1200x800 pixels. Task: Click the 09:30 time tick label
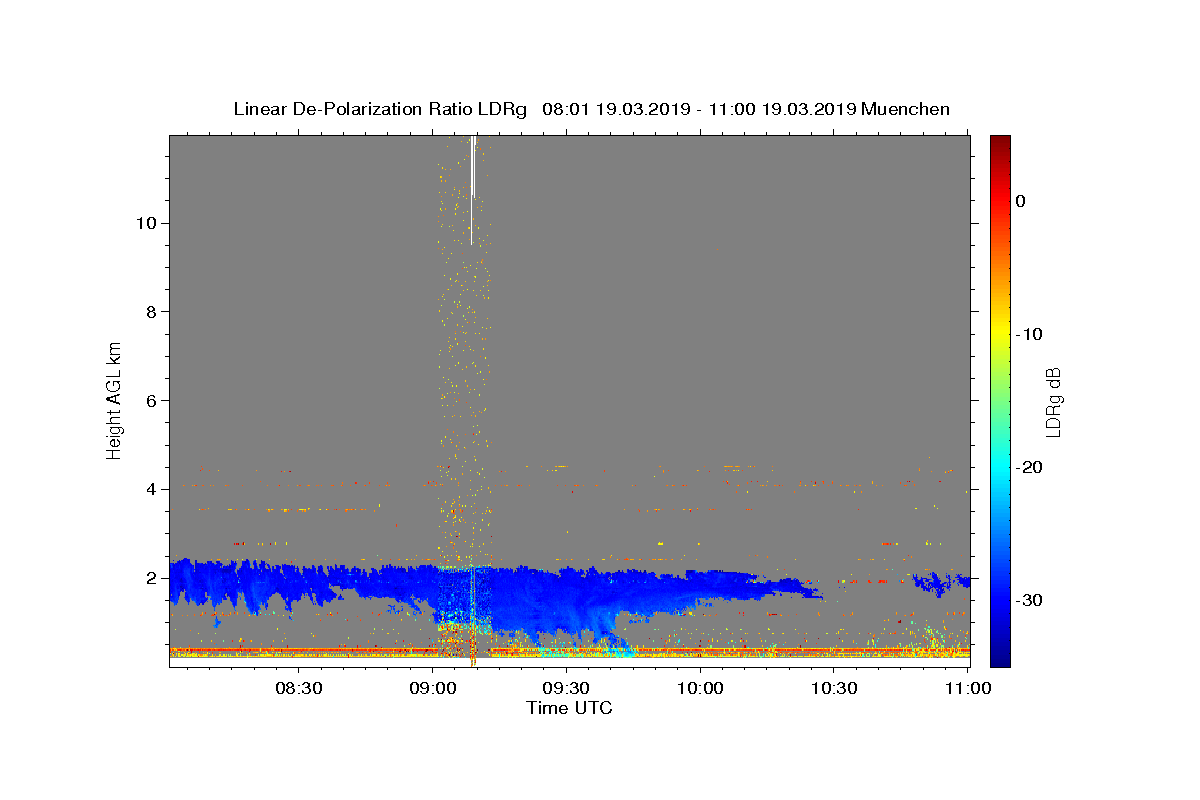pyautogui.click(x=567, y=689)
